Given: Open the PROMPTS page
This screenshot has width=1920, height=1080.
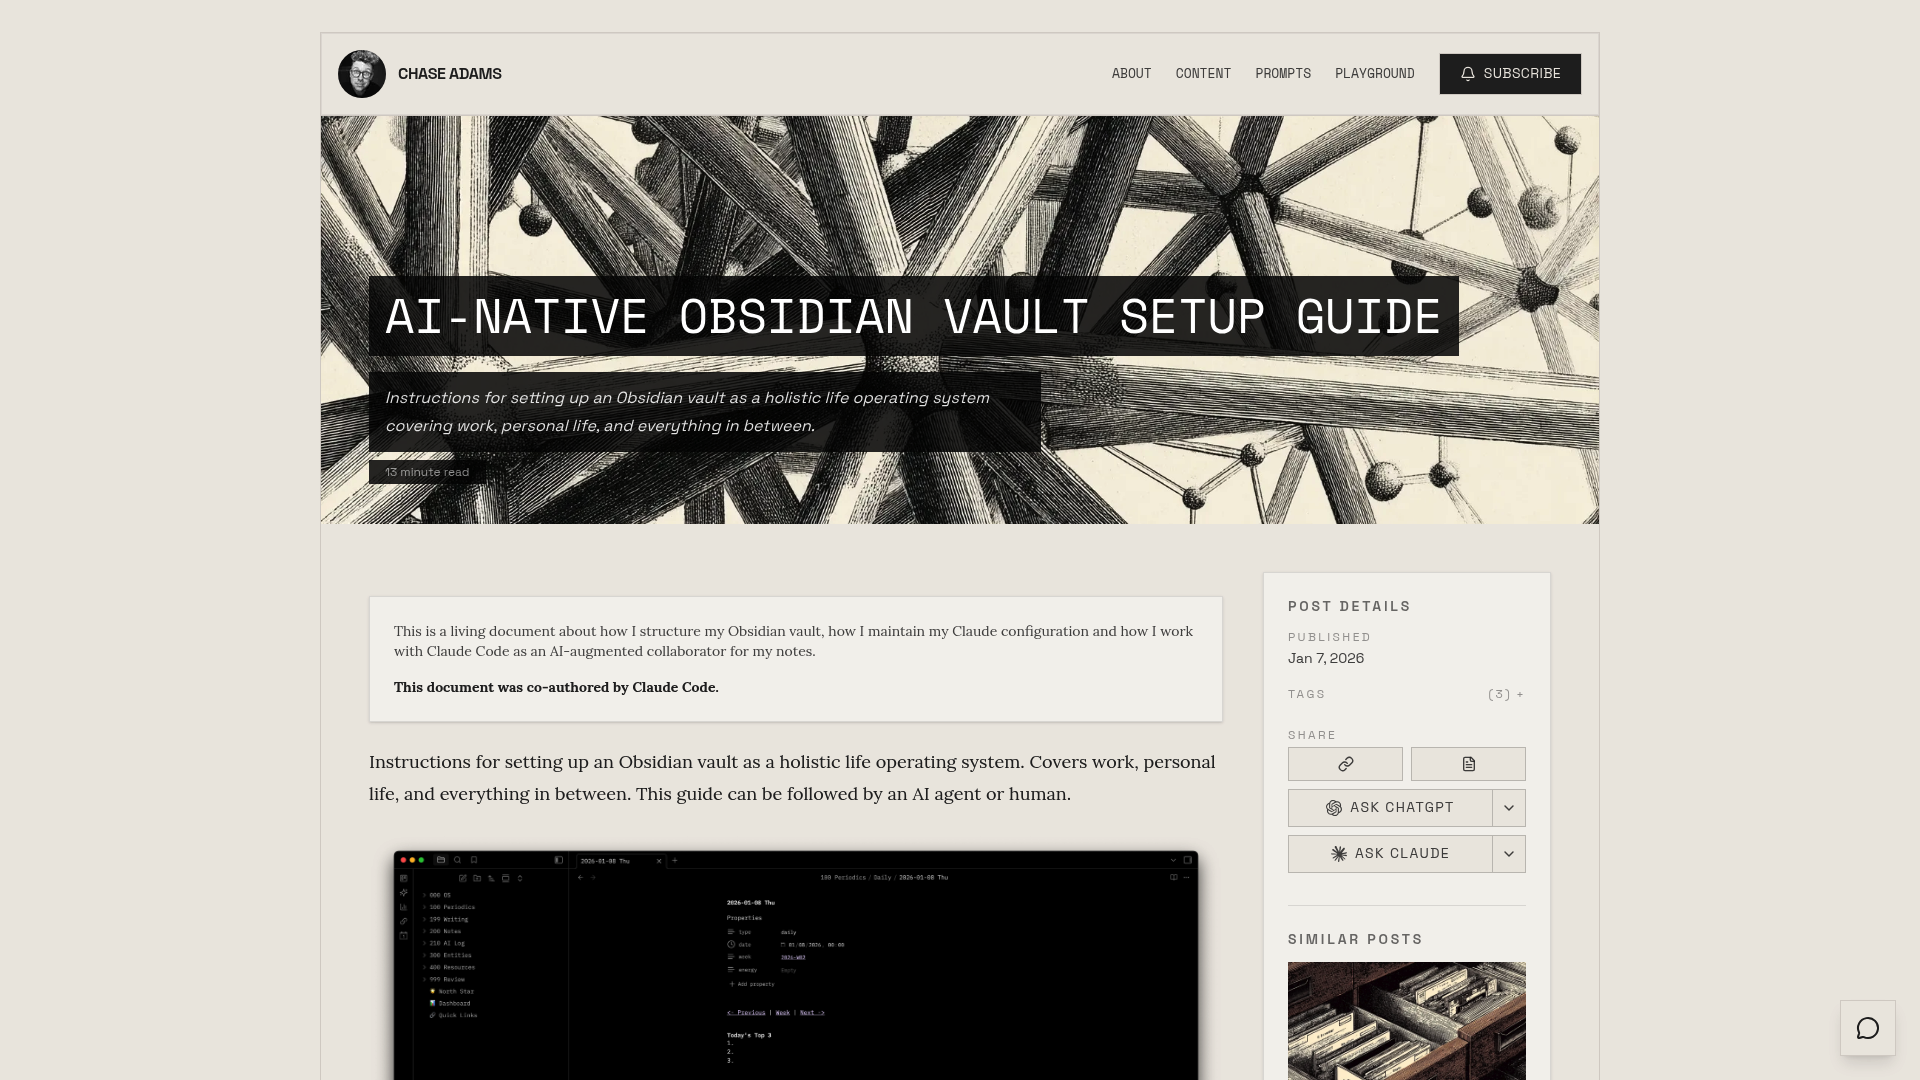Looking at the screenshot, I should tap(1283, 74).
